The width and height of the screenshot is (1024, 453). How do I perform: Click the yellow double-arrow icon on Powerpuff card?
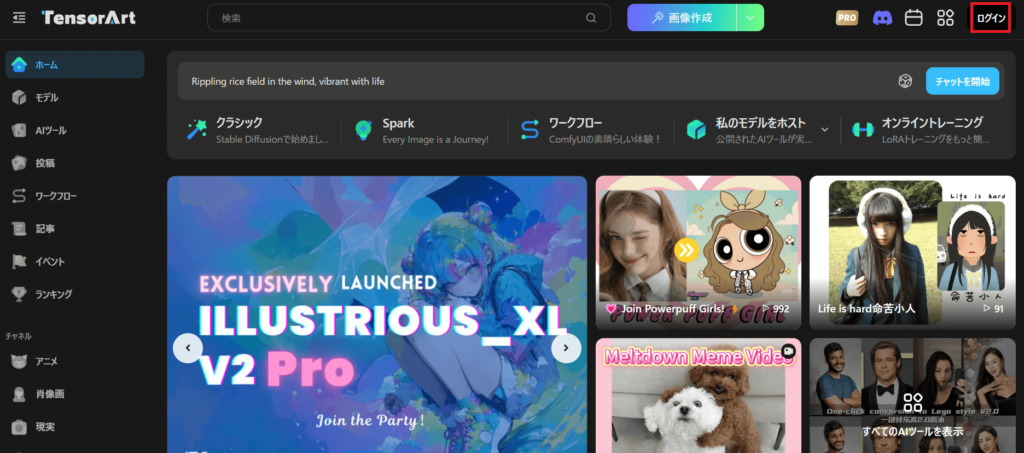[686, 249]
